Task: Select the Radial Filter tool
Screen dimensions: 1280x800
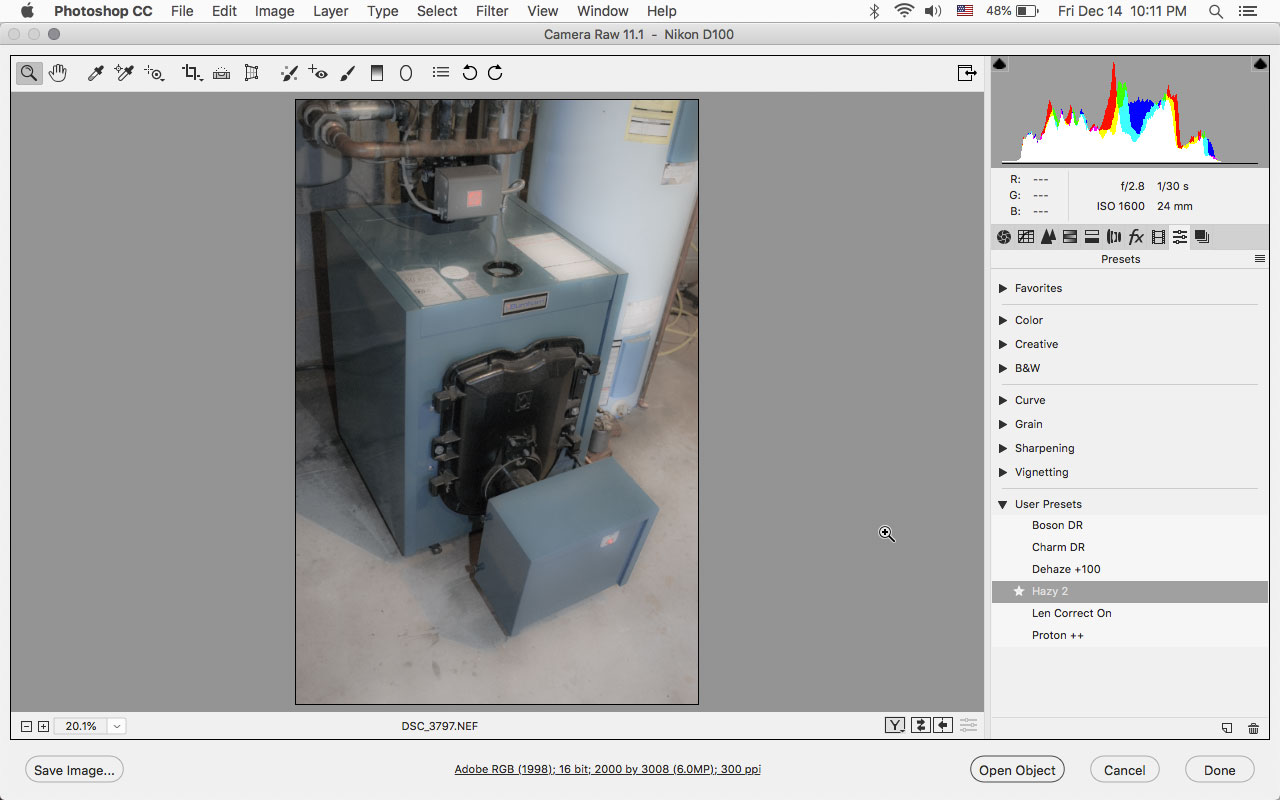Action: point(406,73)
